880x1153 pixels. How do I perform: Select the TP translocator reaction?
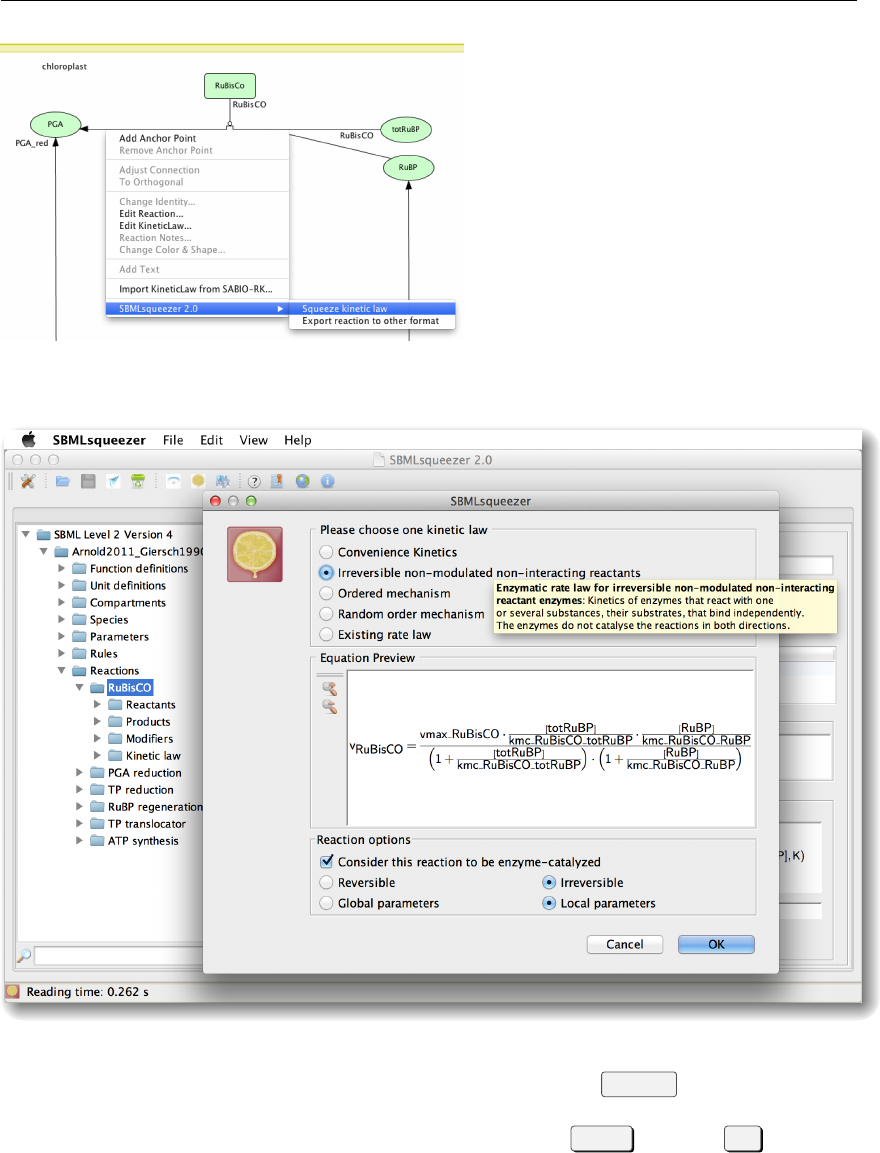(x=147, y=824)
